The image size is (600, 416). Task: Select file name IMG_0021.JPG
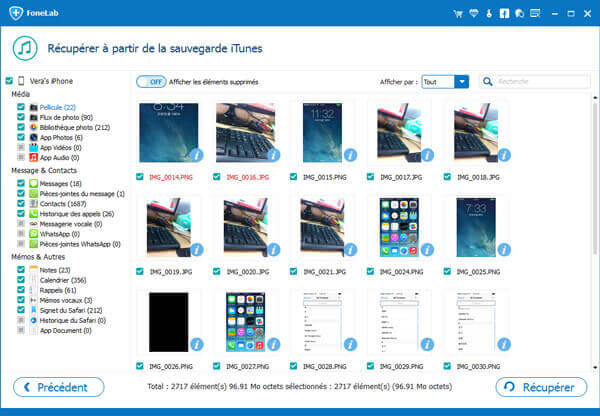click(324, 272)
